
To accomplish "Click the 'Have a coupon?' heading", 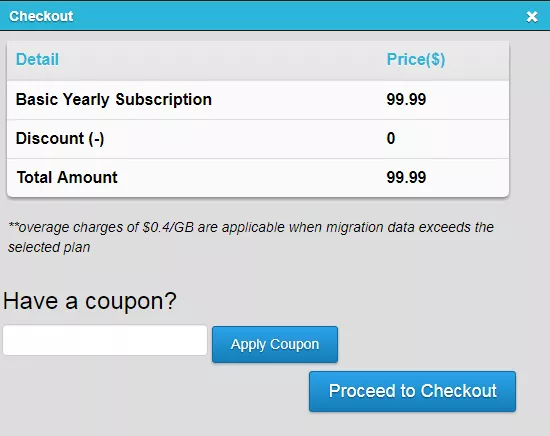I will pos(90,301).
